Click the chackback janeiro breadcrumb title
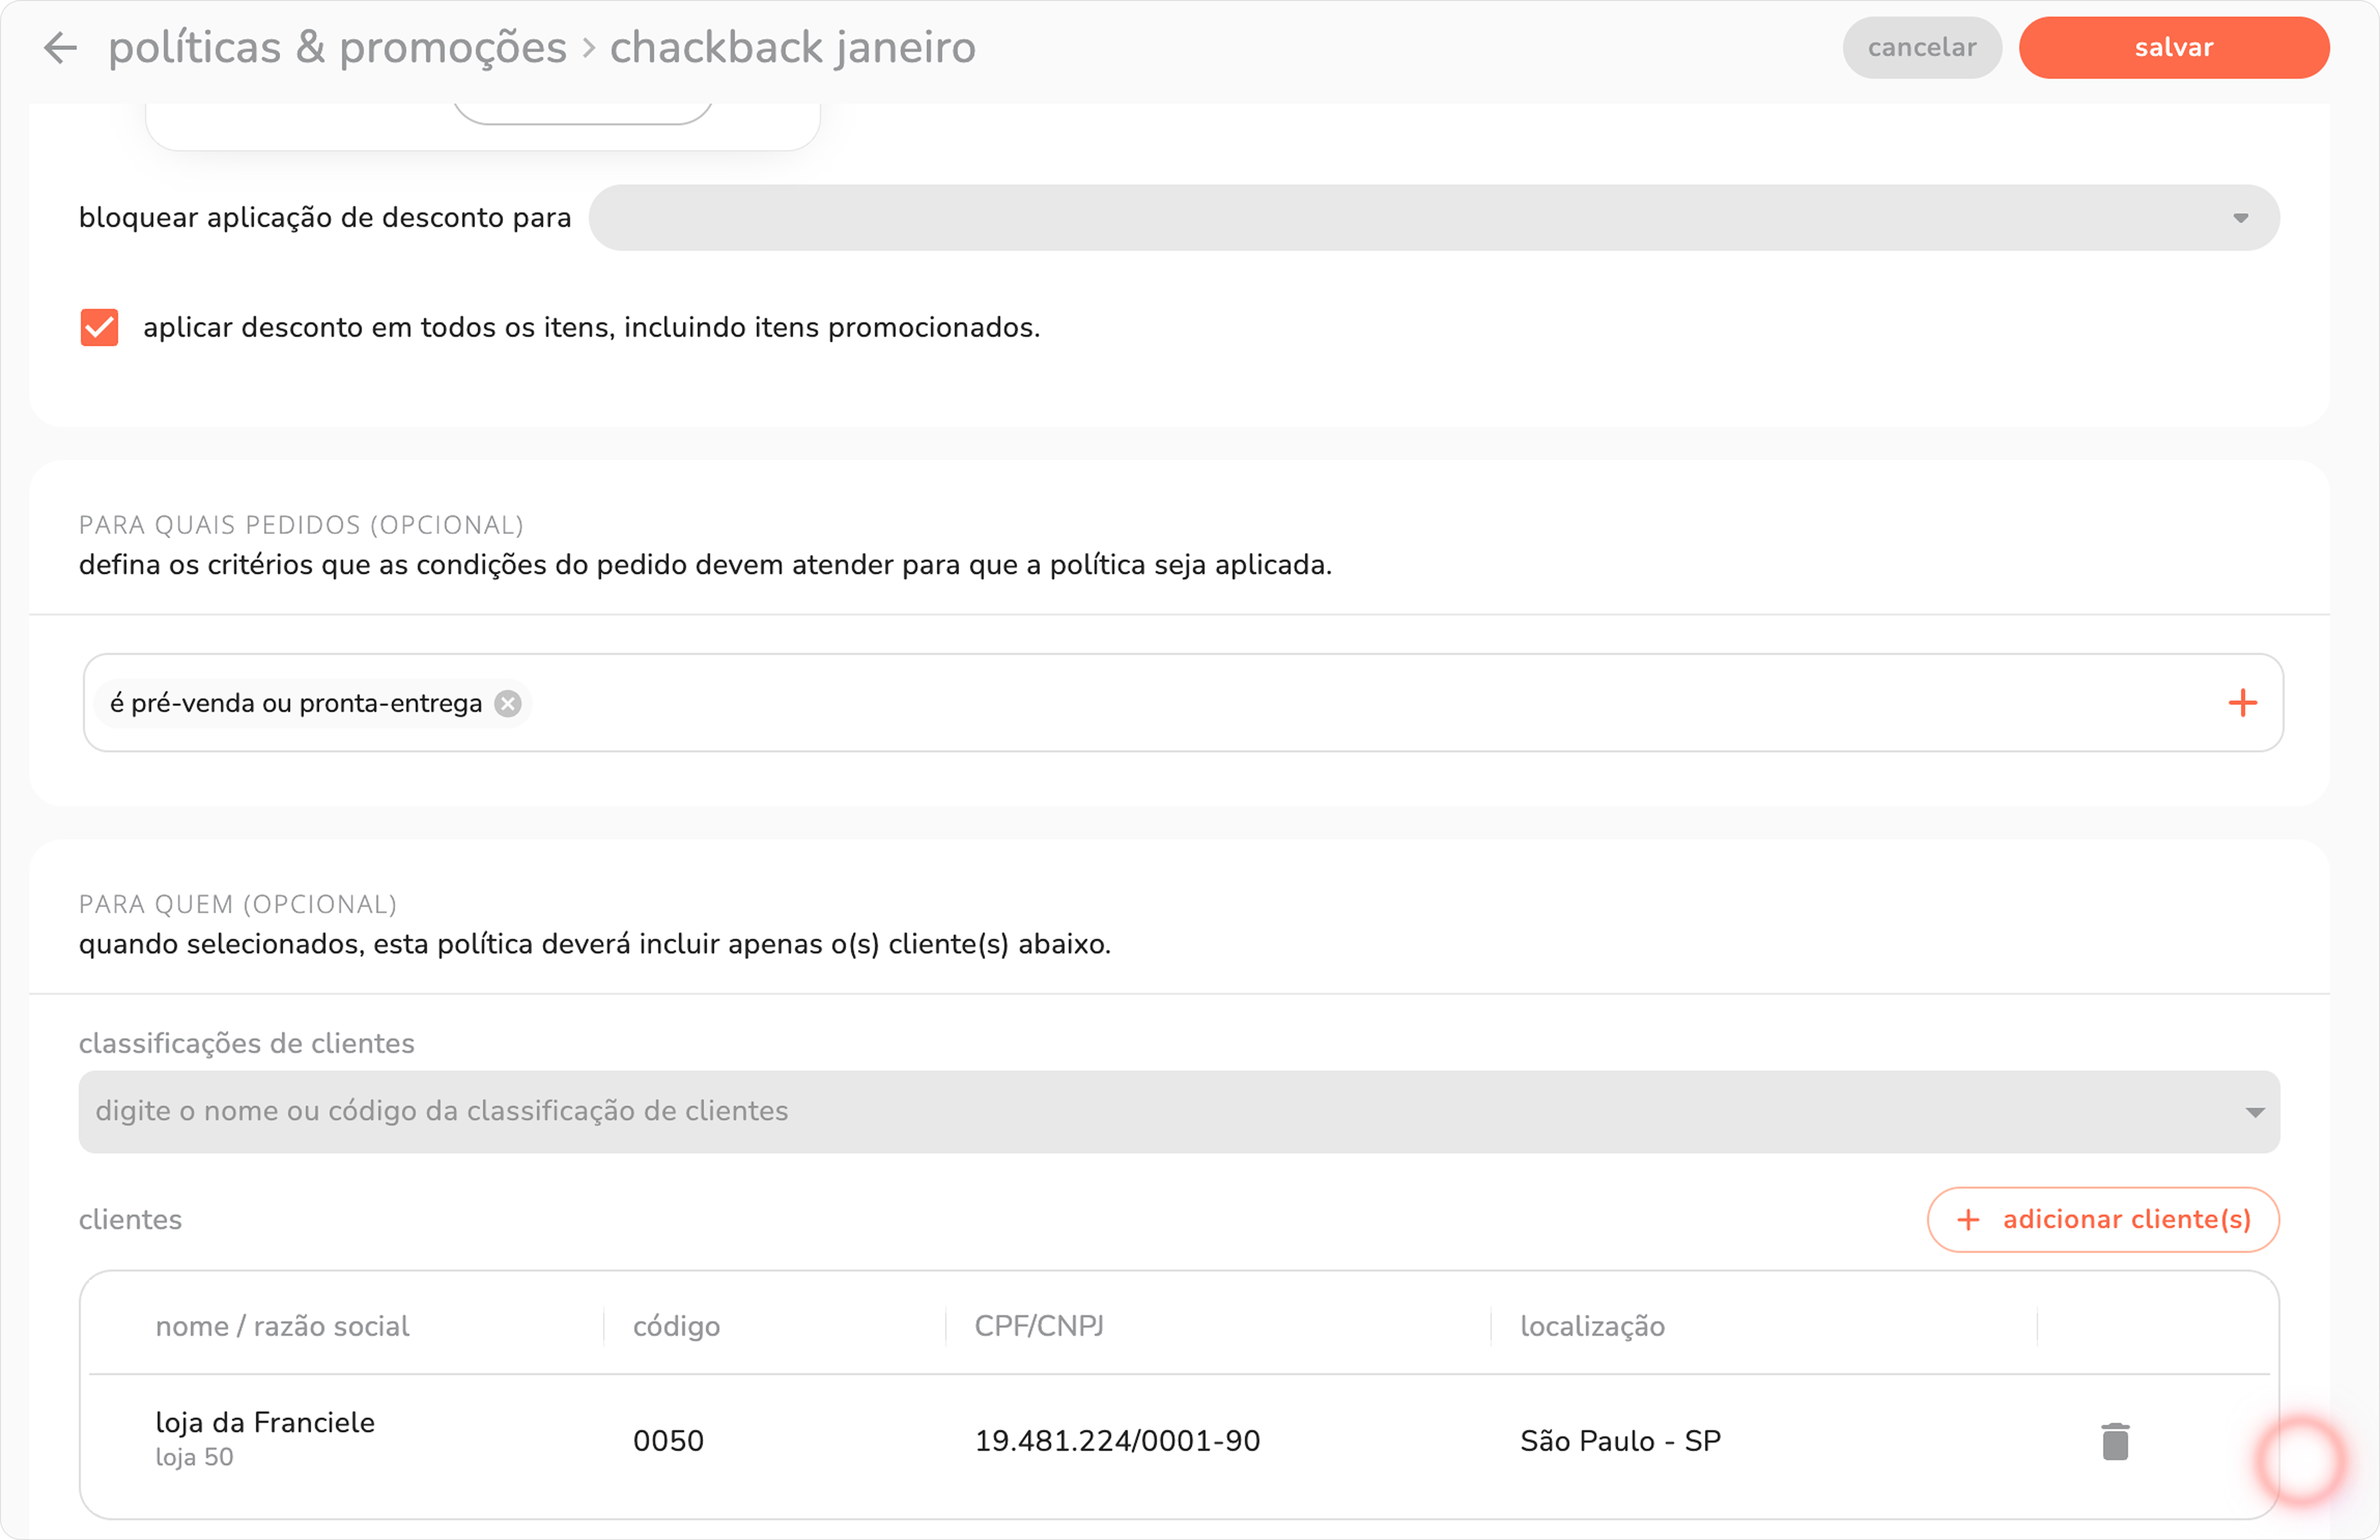This screenshot has width=2380, height=1540. pos(792,47)
